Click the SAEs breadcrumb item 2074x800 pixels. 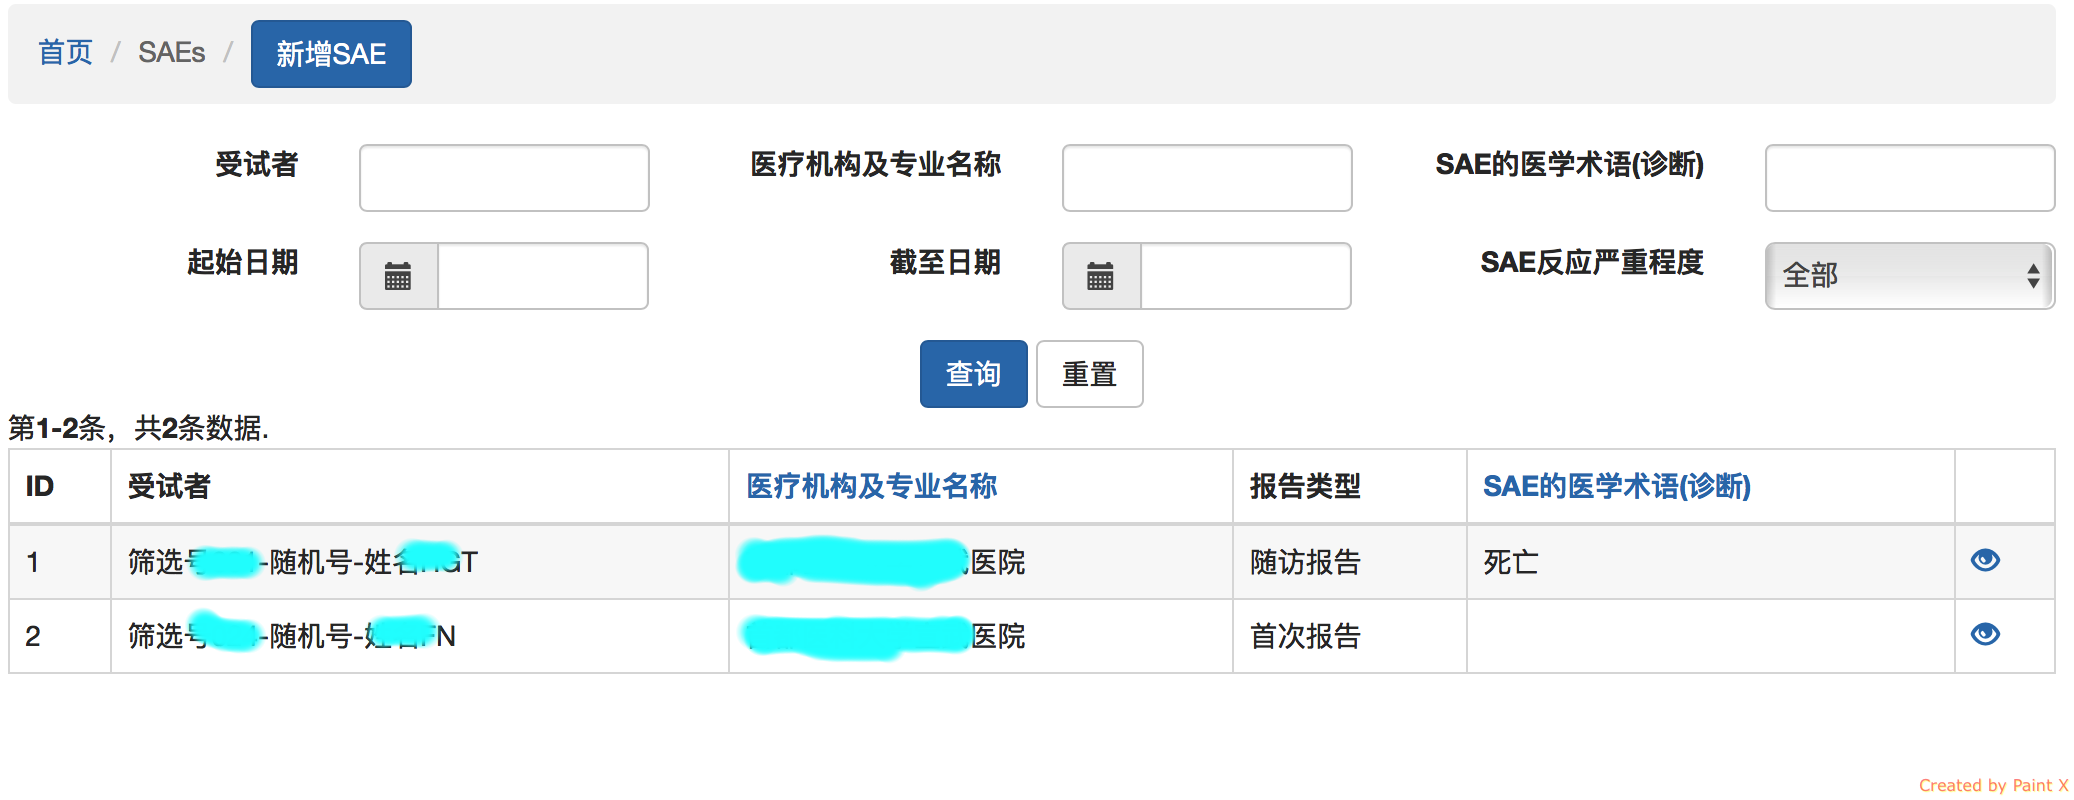click(171, 53)
